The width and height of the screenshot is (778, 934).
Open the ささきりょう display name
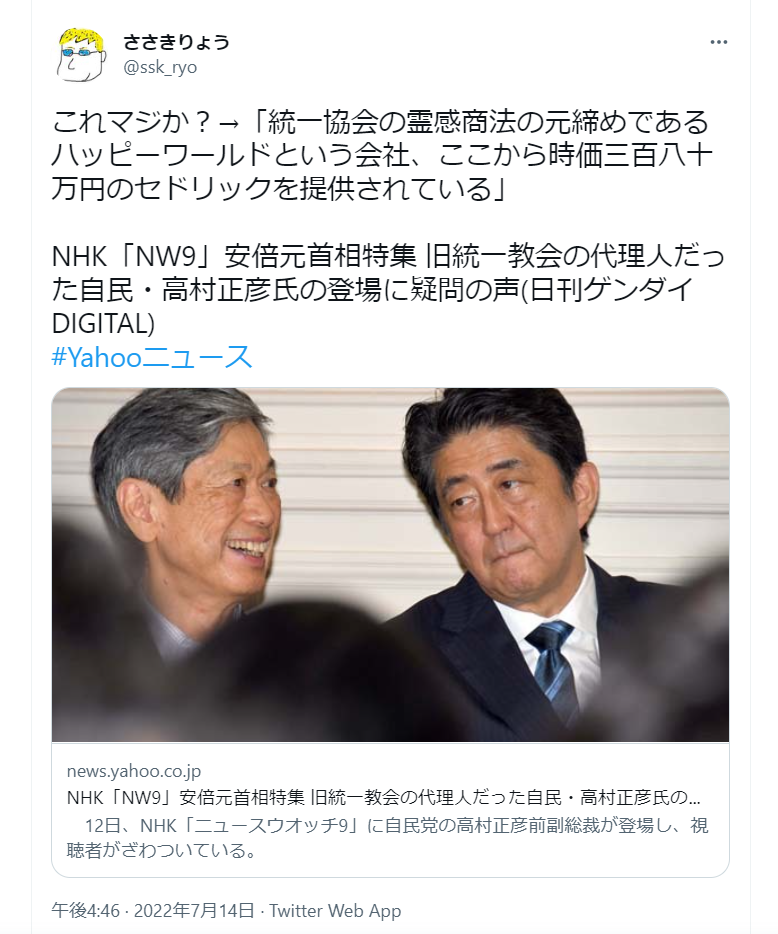(176, 42)
